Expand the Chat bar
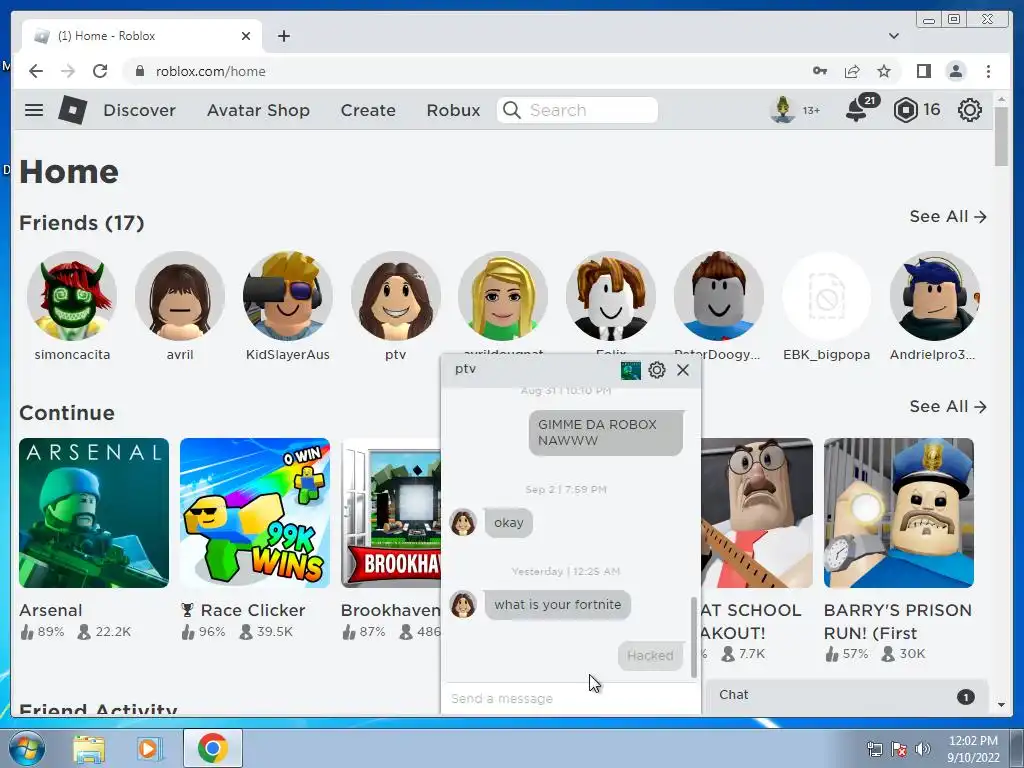 [846, 696]
